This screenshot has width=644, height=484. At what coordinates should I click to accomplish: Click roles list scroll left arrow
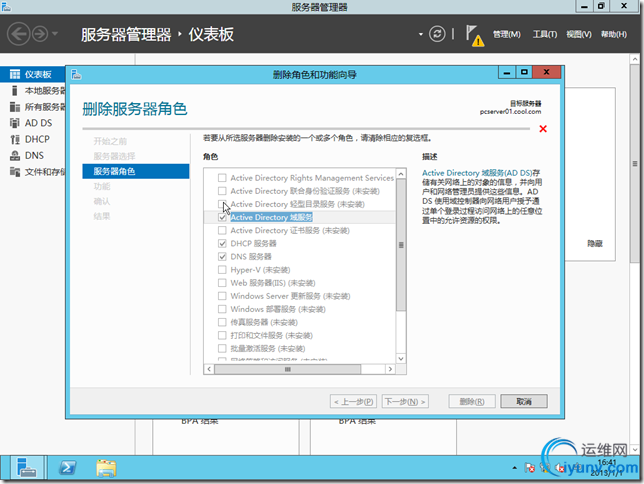[x=209, y=369]
